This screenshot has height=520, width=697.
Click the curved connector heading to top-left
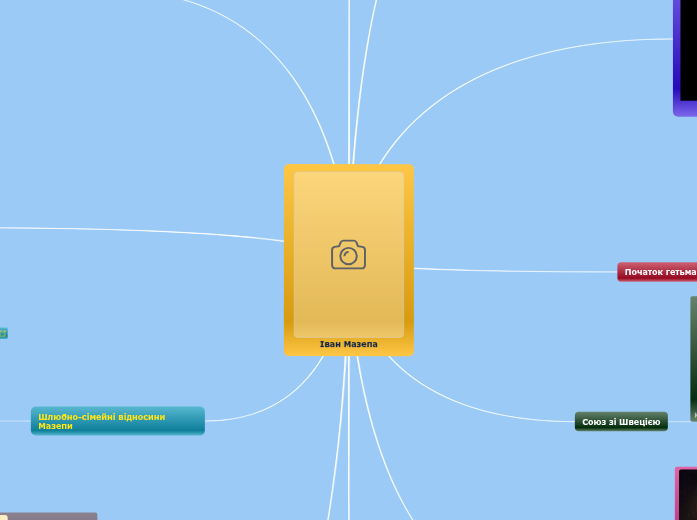[280, 50]
